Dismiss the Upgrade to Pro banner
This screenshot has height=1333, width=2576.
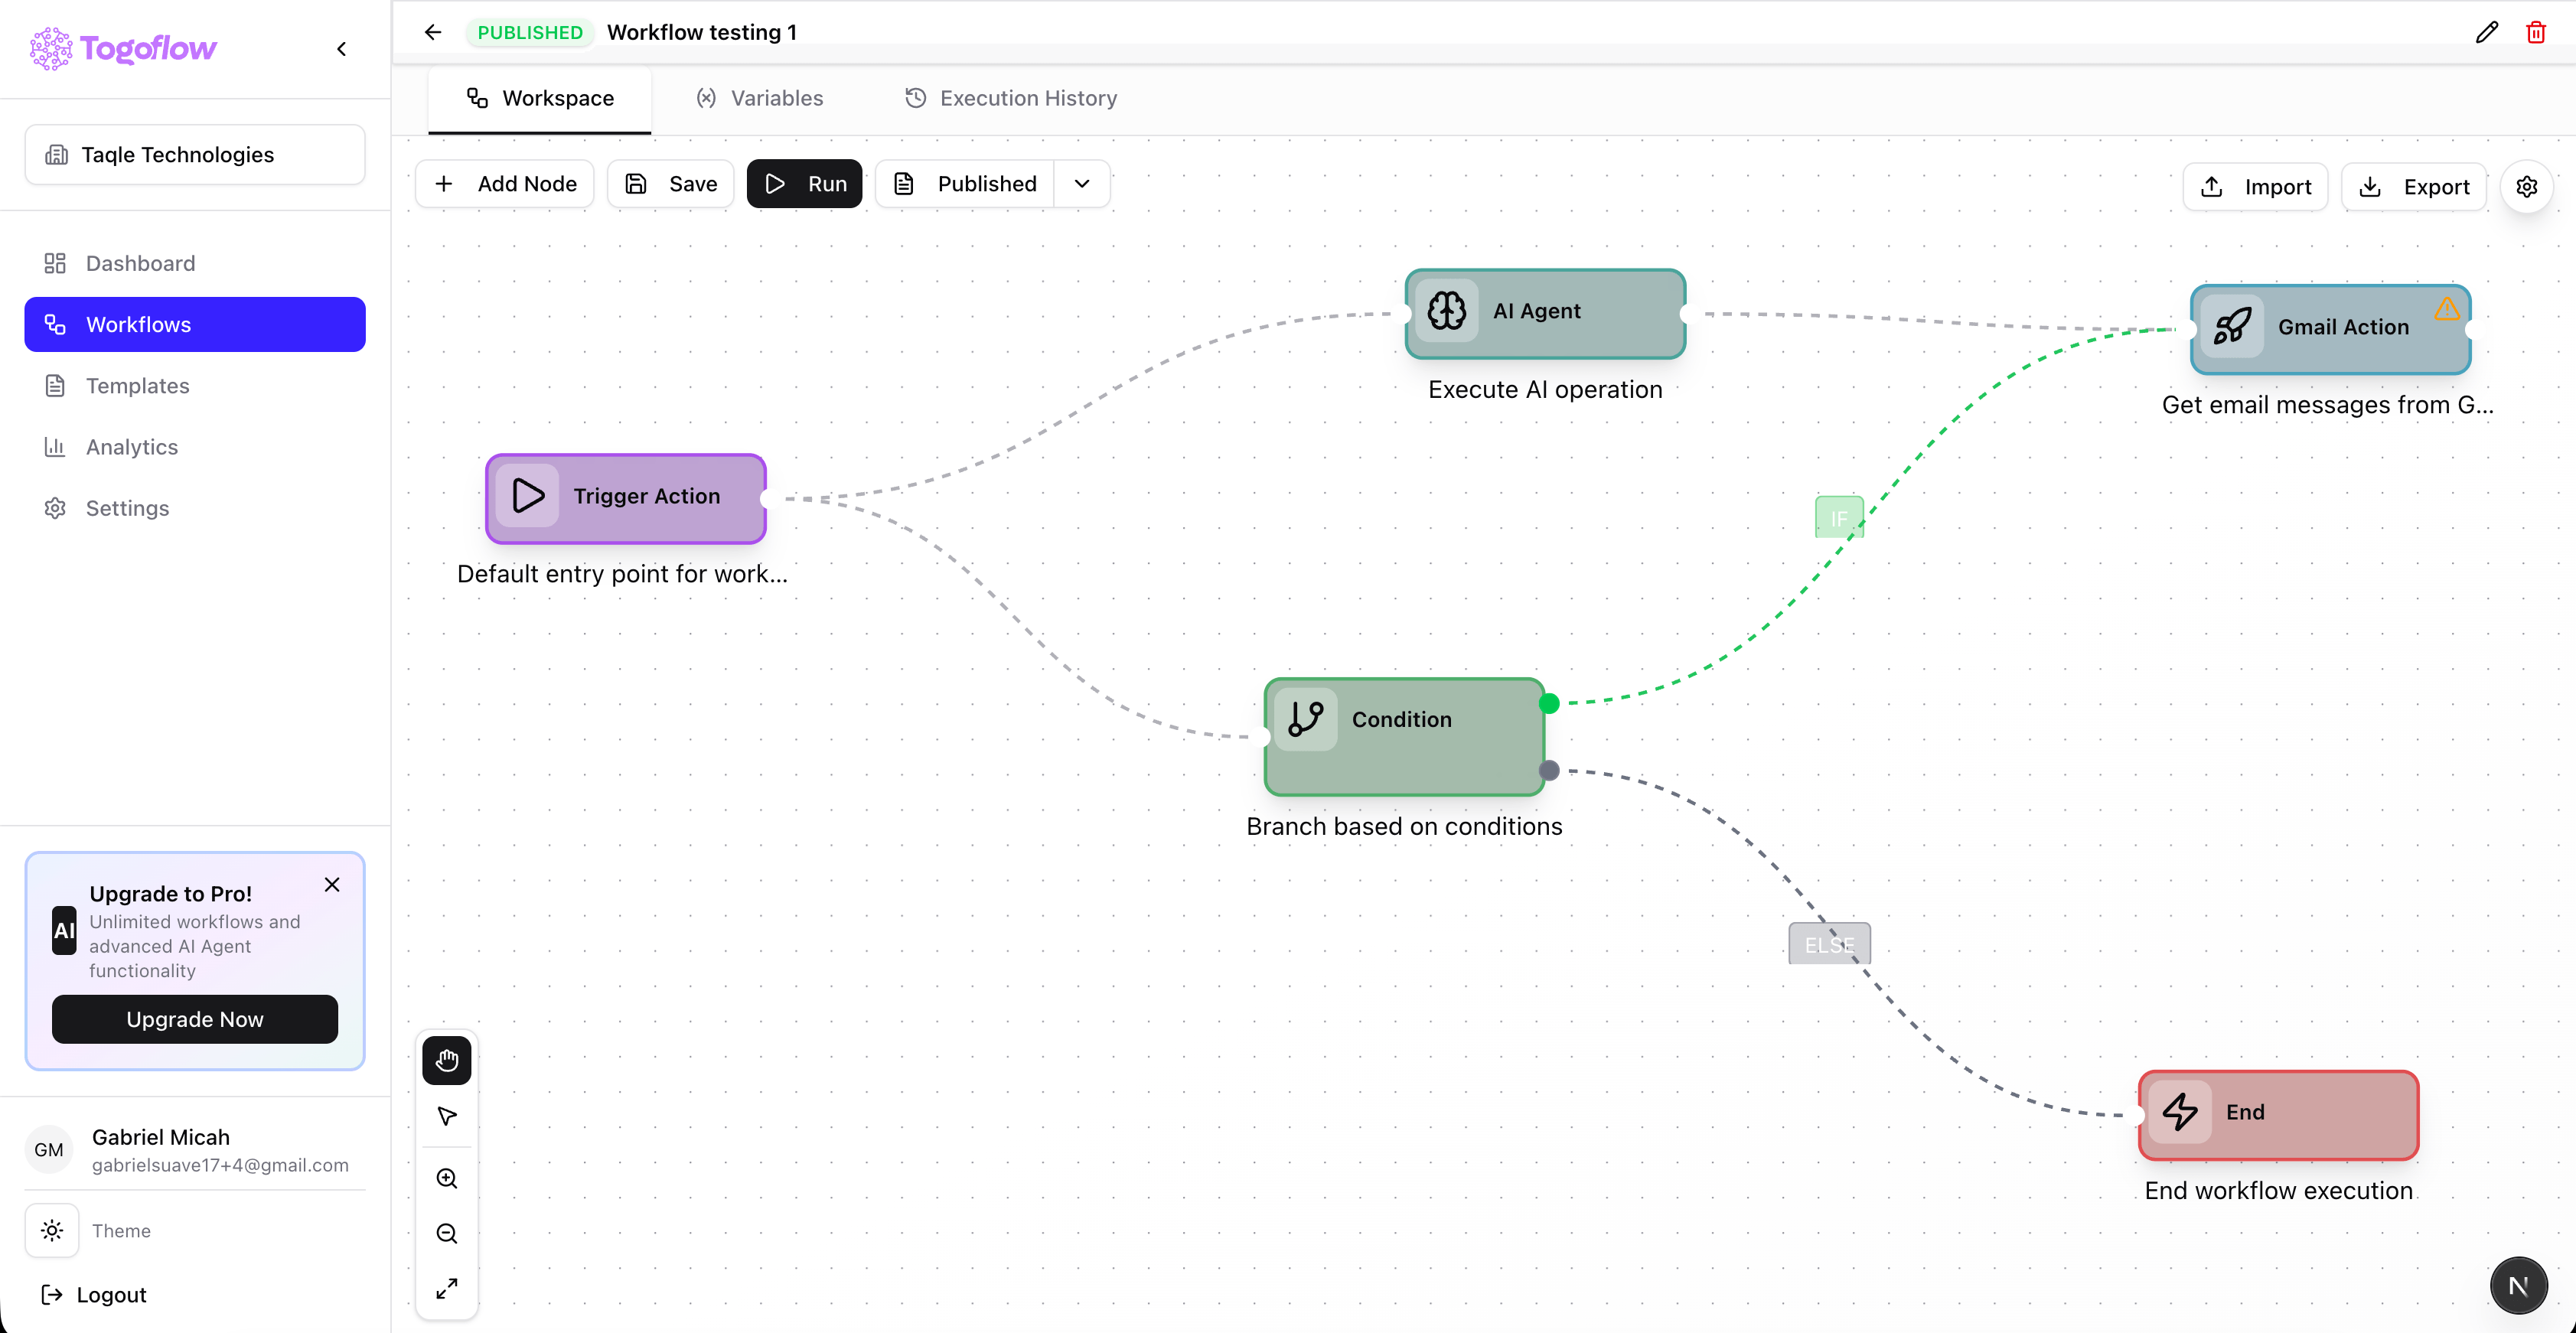tap(331, 884)
